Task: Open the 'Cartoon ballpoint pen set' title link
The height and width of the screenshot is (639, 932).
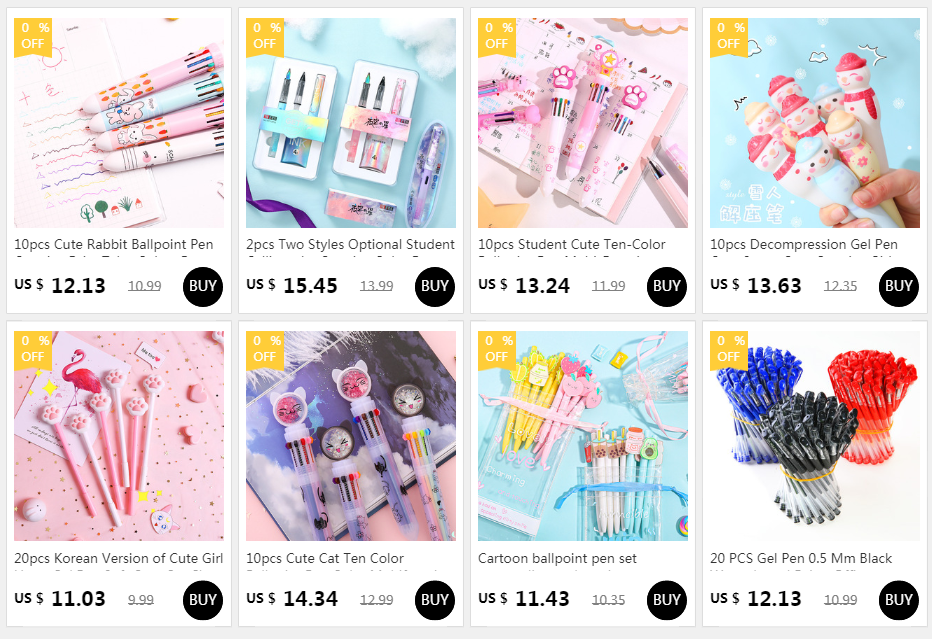Action: [x=557, y=558]
